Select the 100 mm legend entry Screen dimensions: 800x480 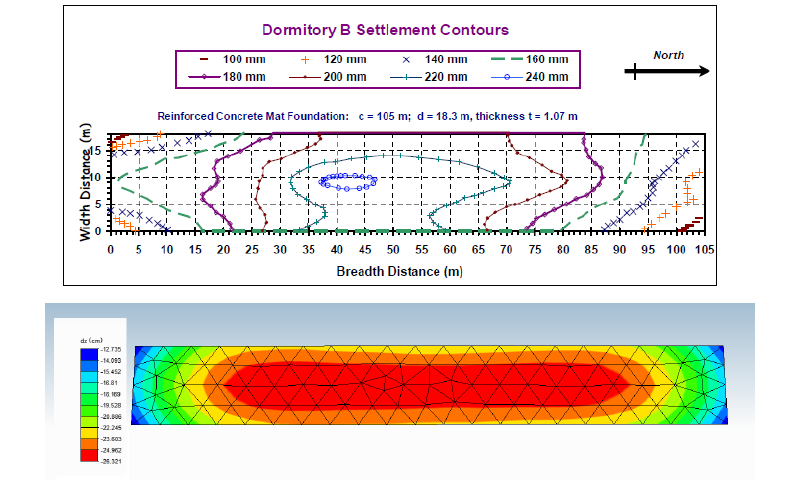coord(233,60)
